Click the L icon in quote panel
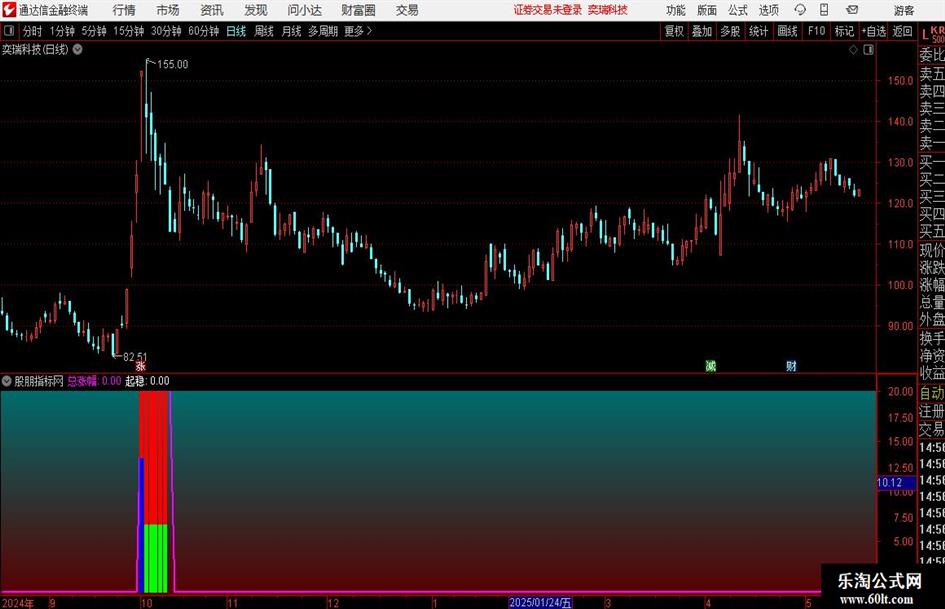 [925, 35]
